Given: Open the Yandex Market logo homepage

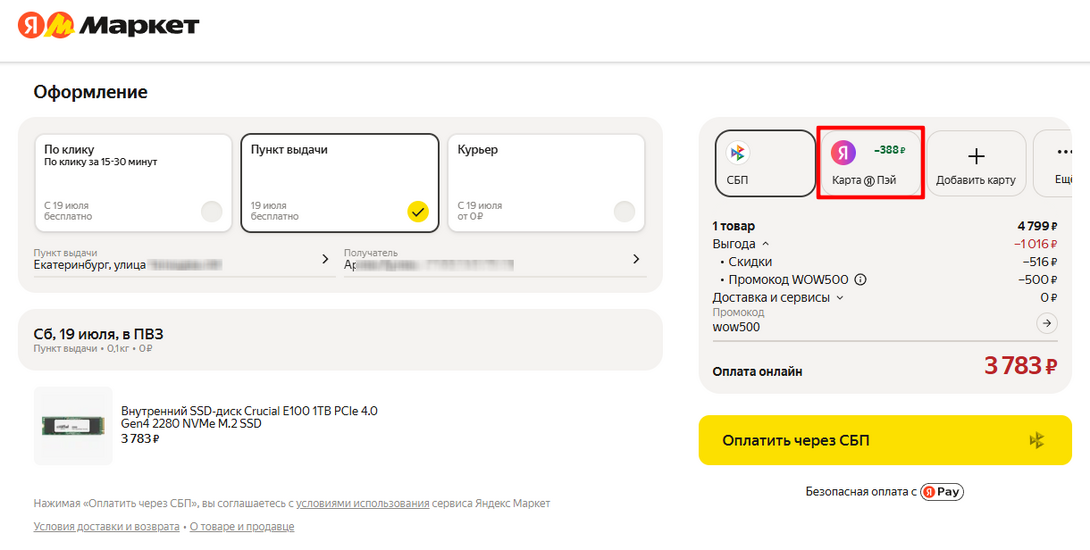Looking at the screenshot, I should coord(108,26).
